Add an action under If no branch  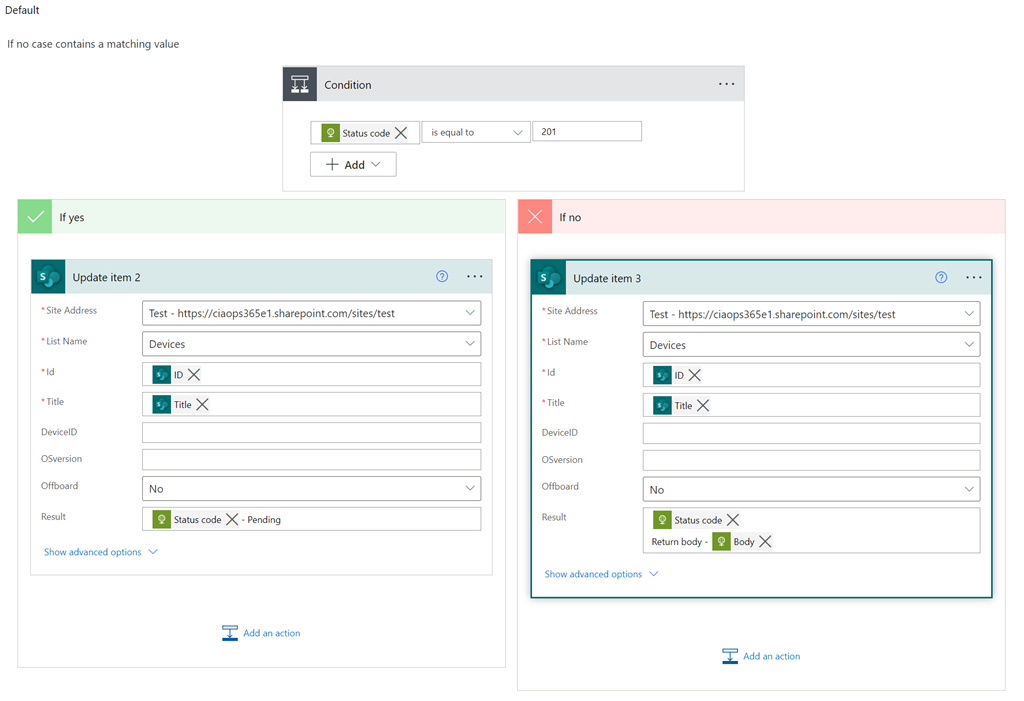[x=761, y=656]
